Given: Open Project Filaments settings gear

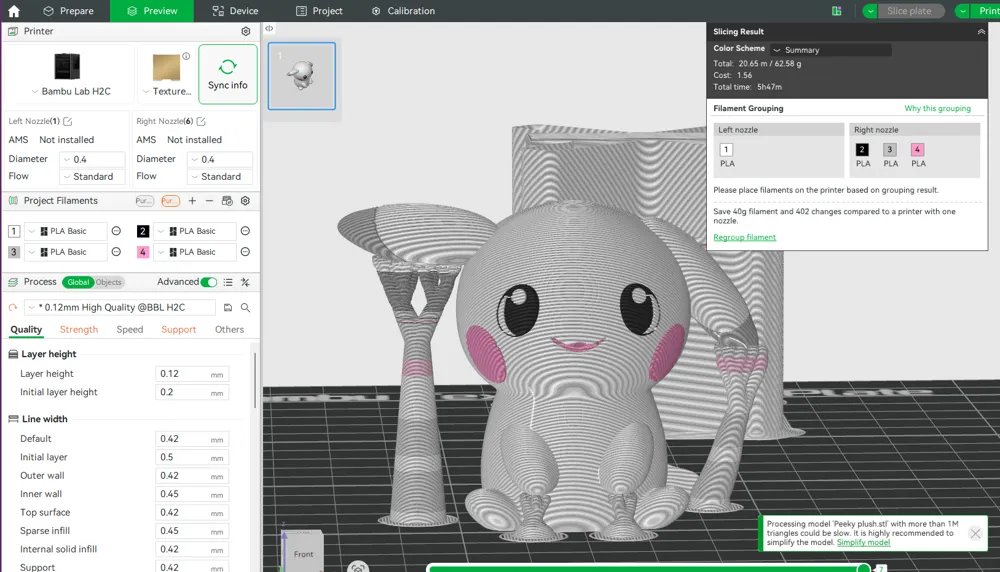Looking at the screenshot, I should click(x=246, y=201).
